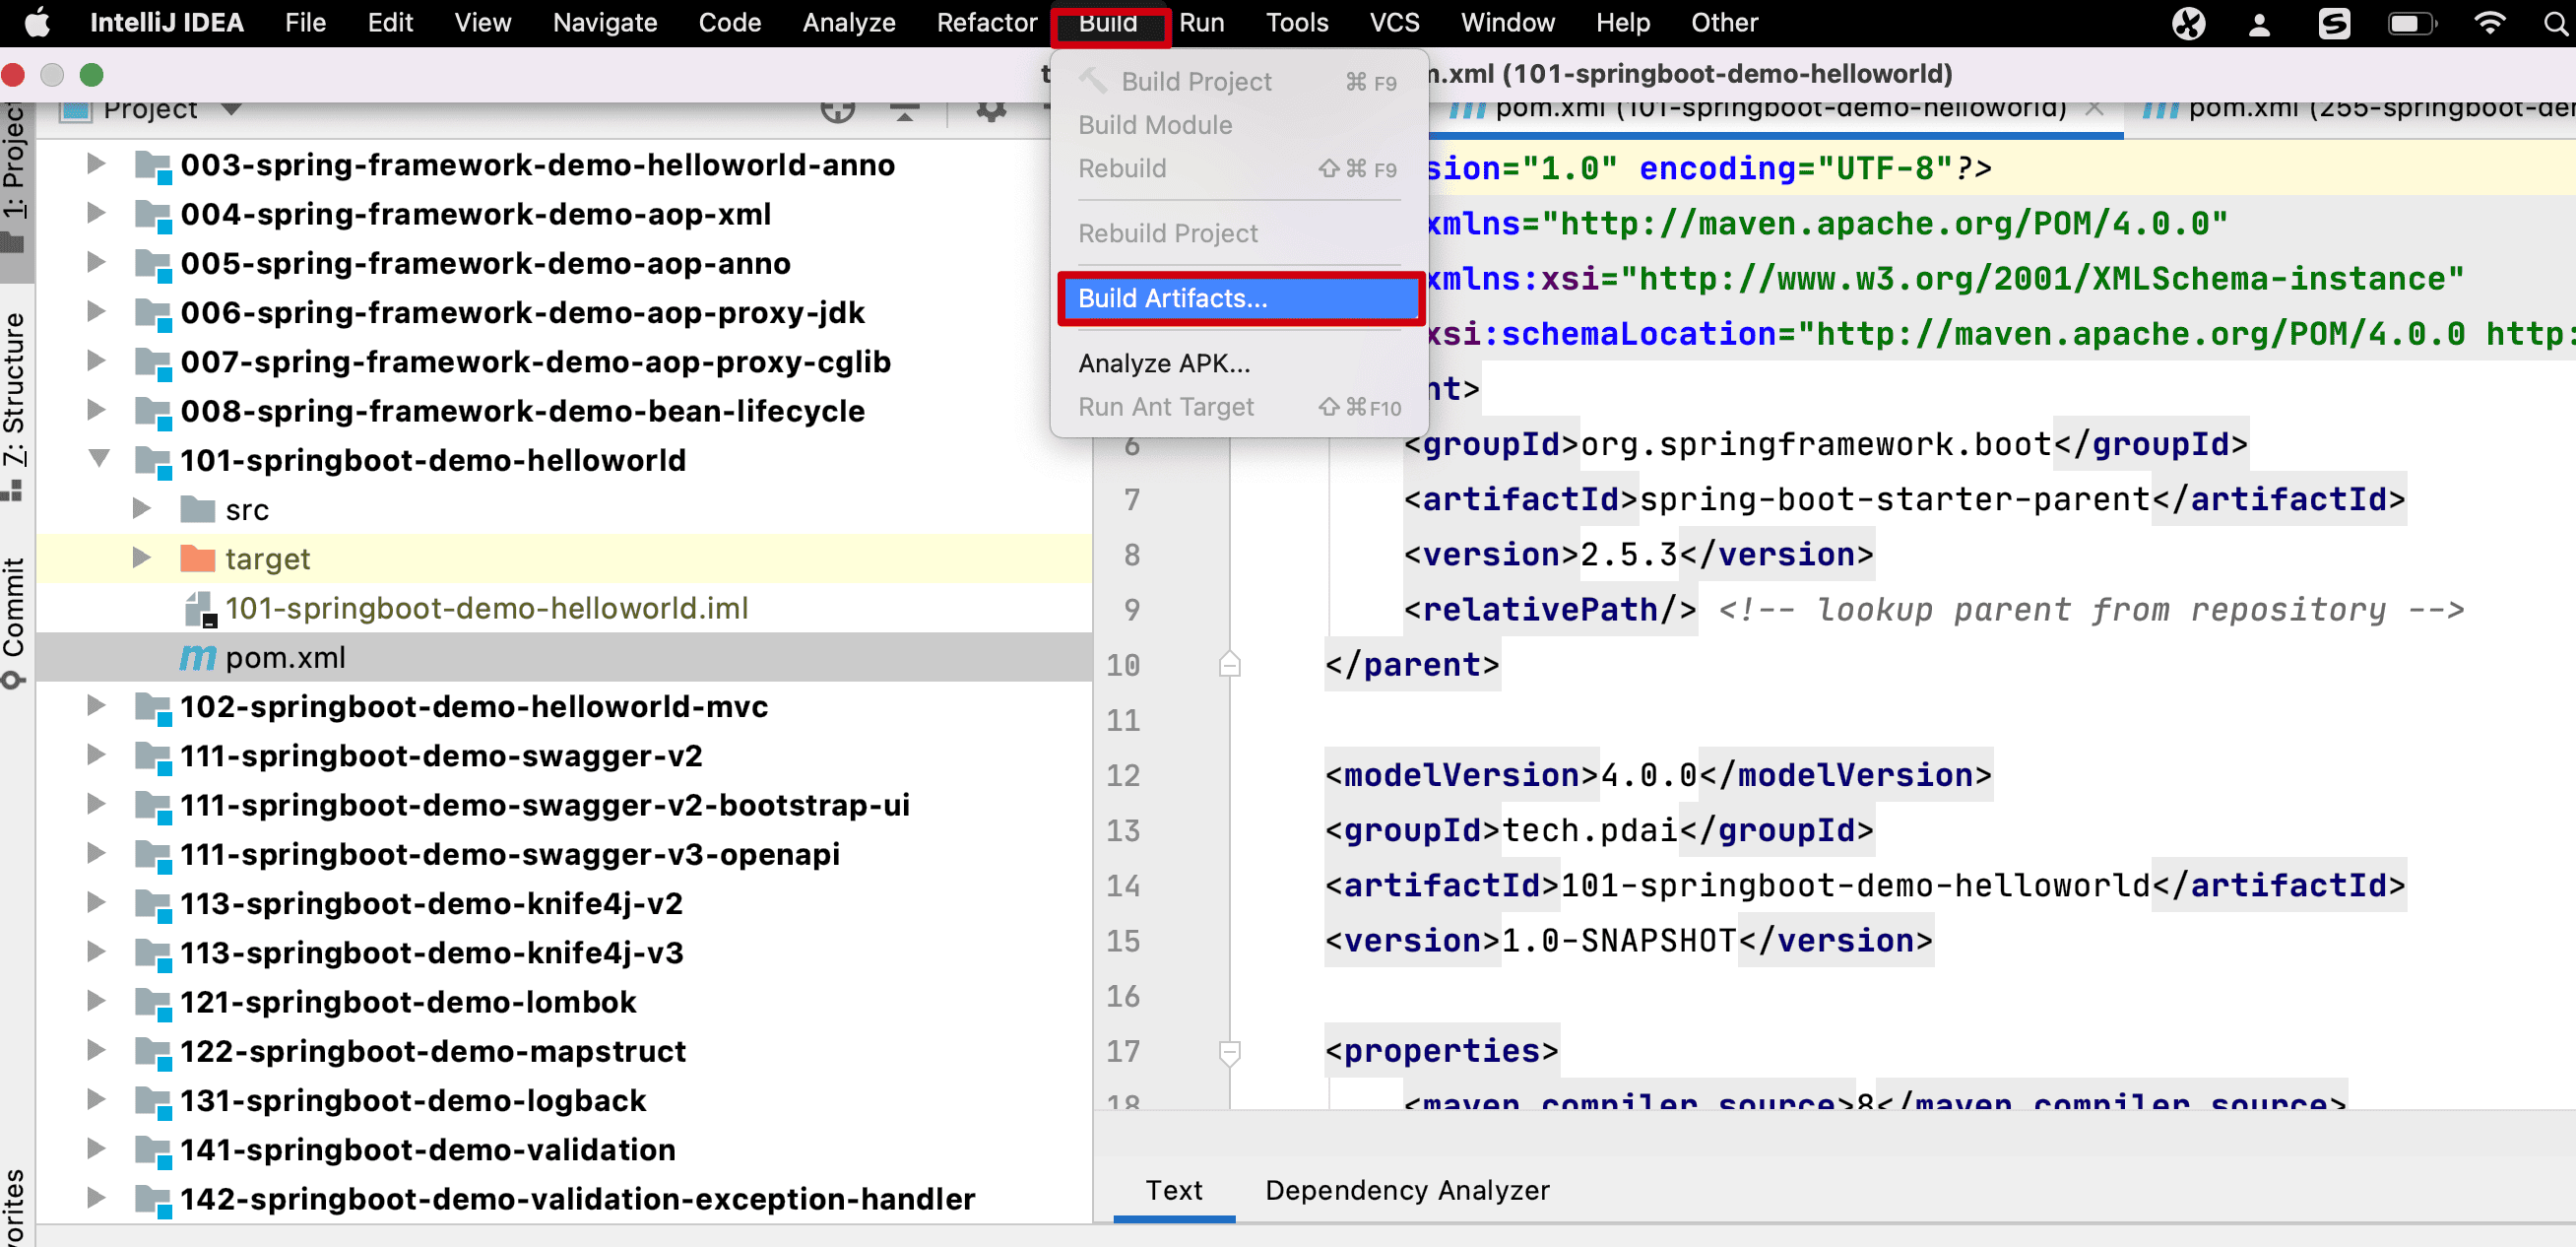Click the Maven pom.xml file icon

(197, 657)
